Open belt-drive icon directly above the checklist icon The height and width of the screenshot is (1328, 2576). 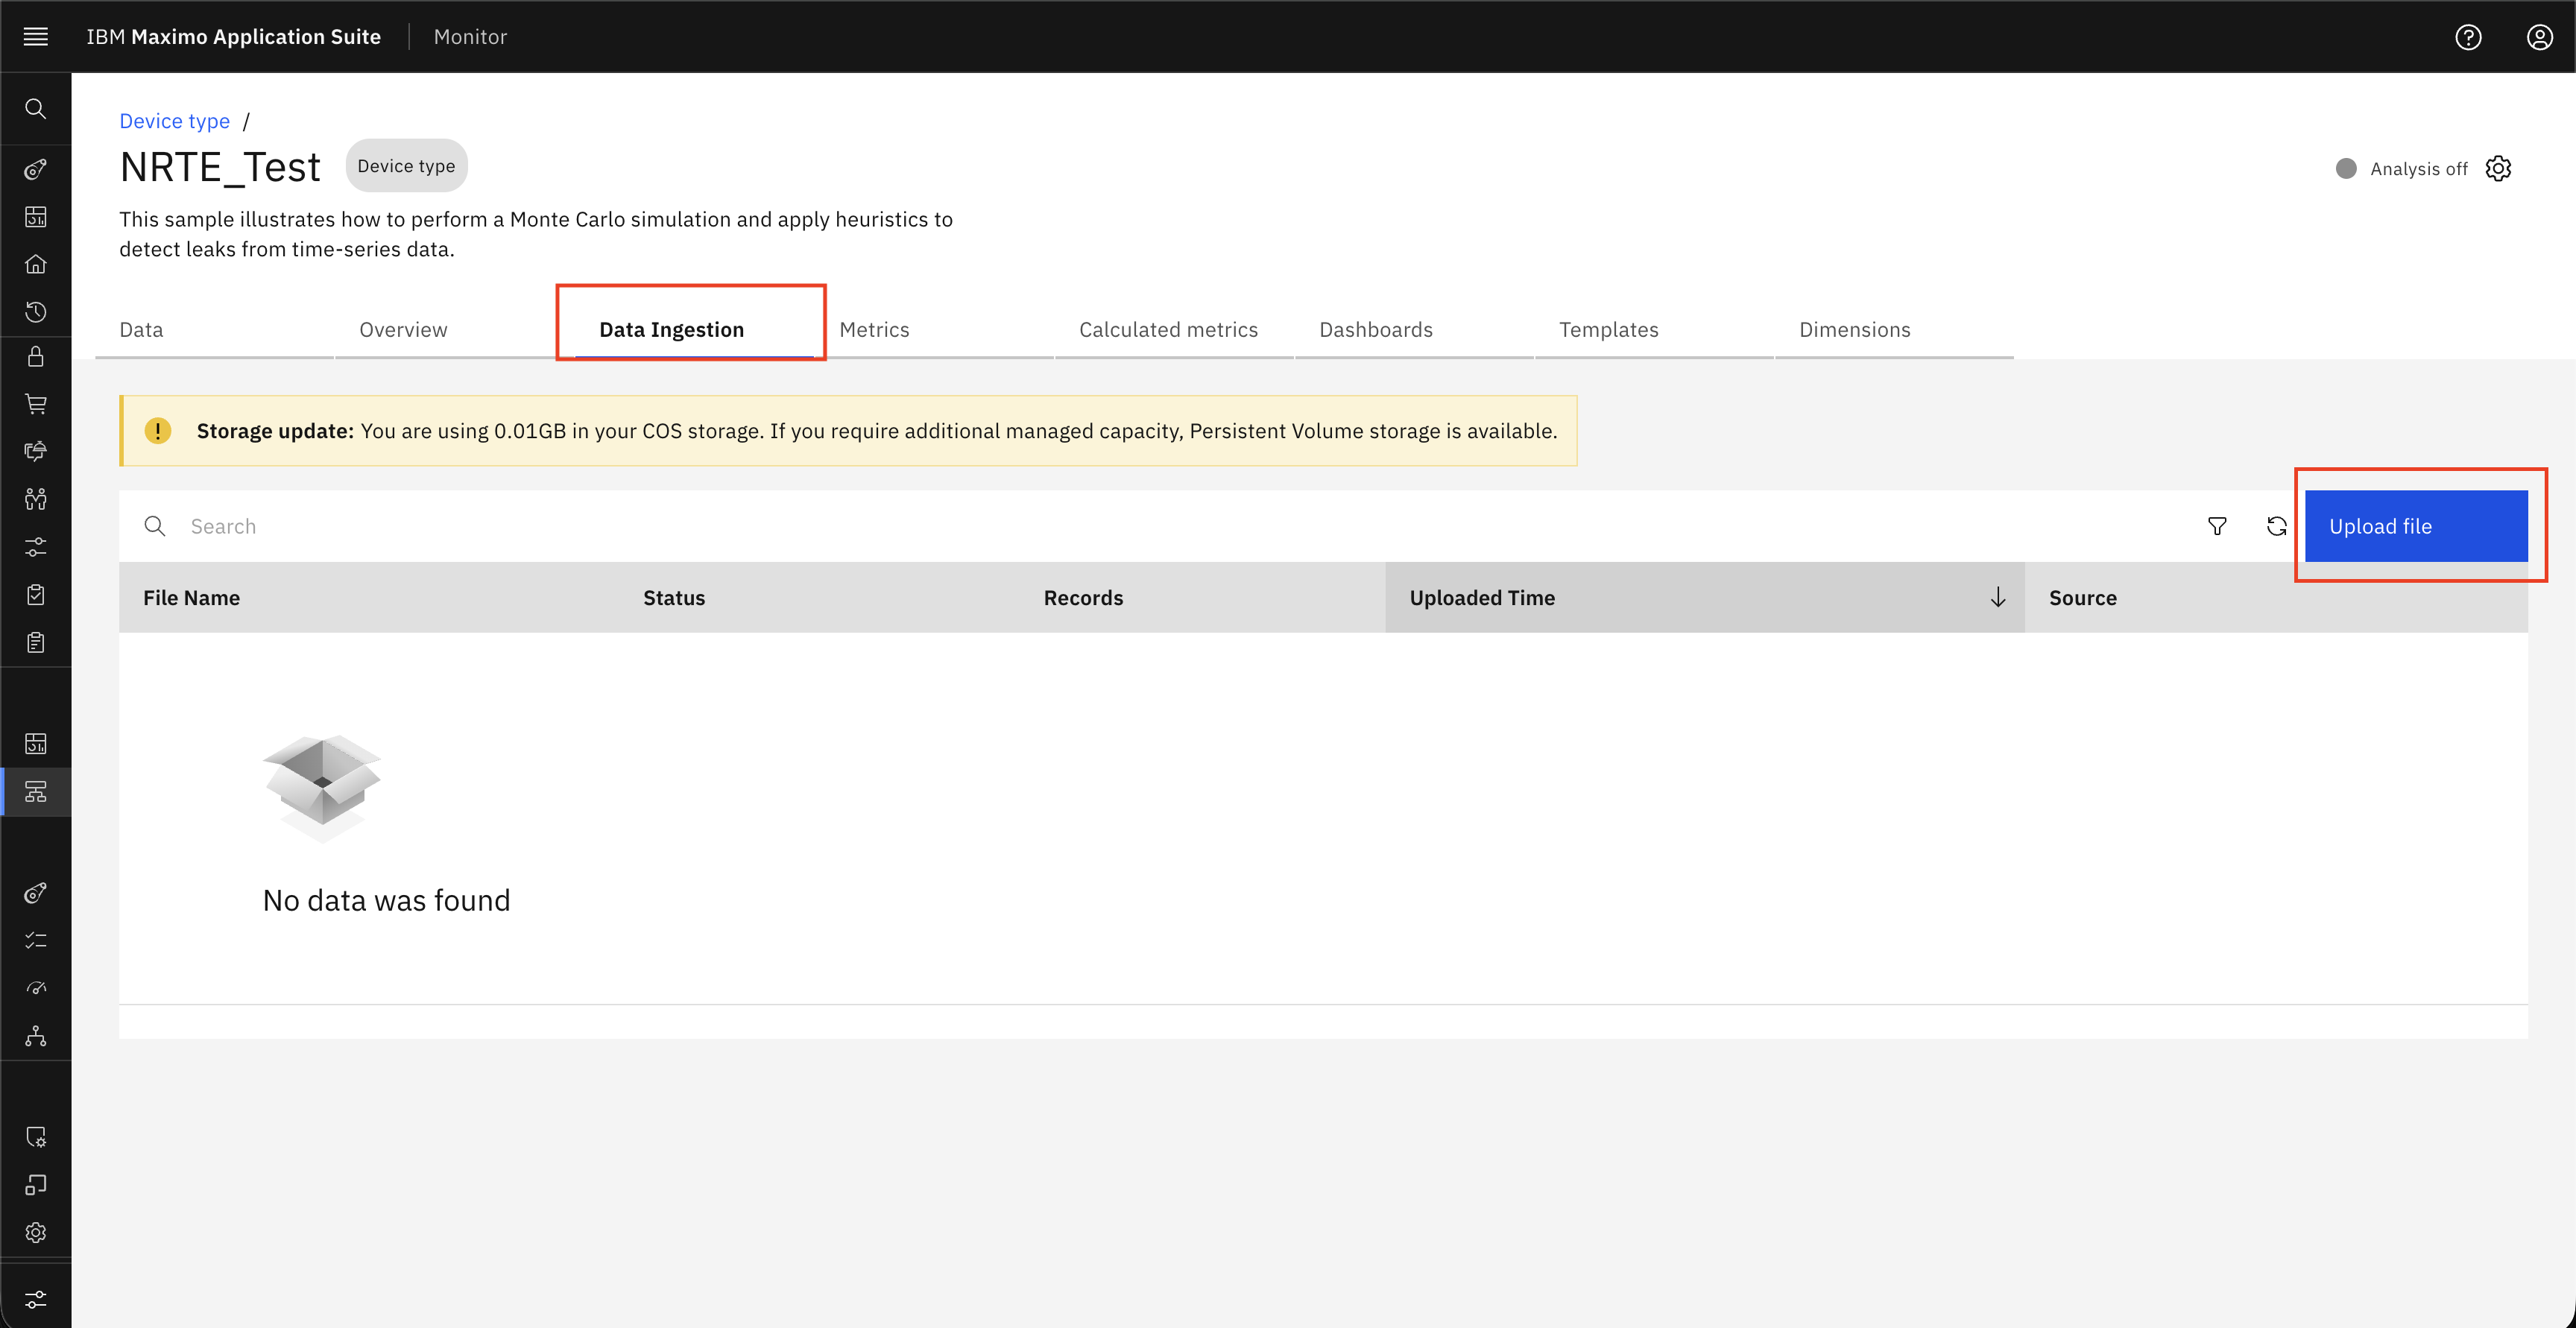click(x=36, y=893)
